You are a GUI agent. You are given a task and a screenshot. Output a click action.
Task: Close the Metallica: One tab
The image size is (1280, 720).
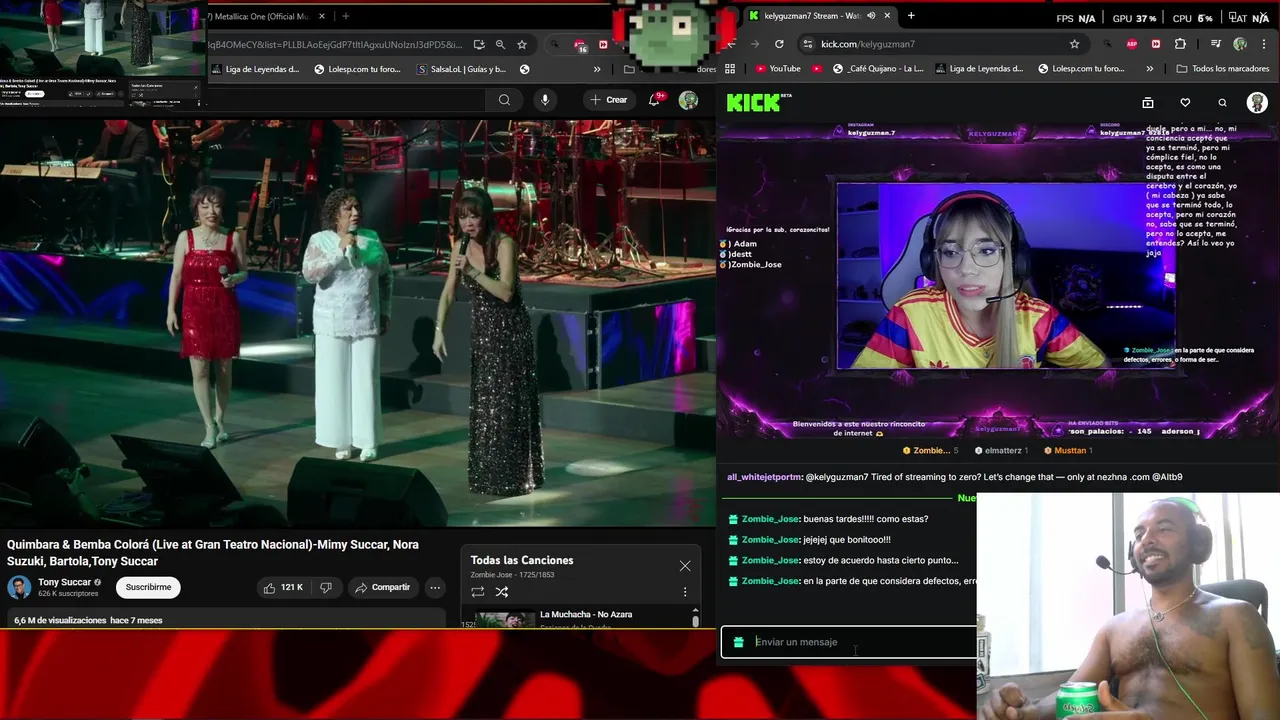tap(322, 16)
